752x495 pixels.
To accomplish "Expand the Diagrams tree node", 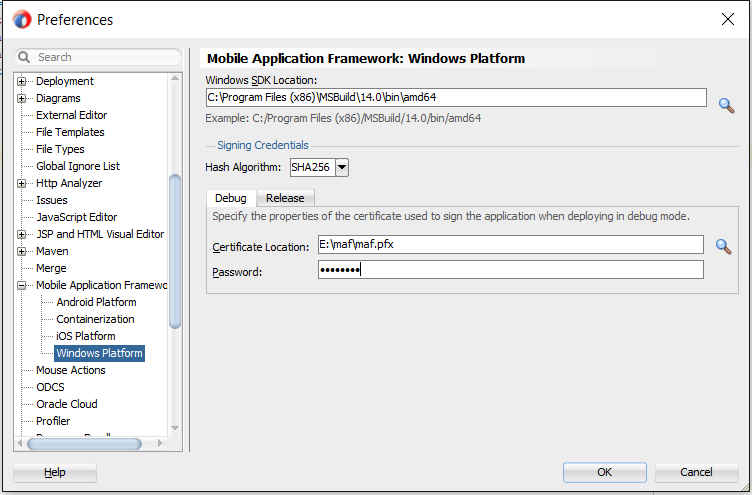I will pyautogui.click(x=22, y=98).
